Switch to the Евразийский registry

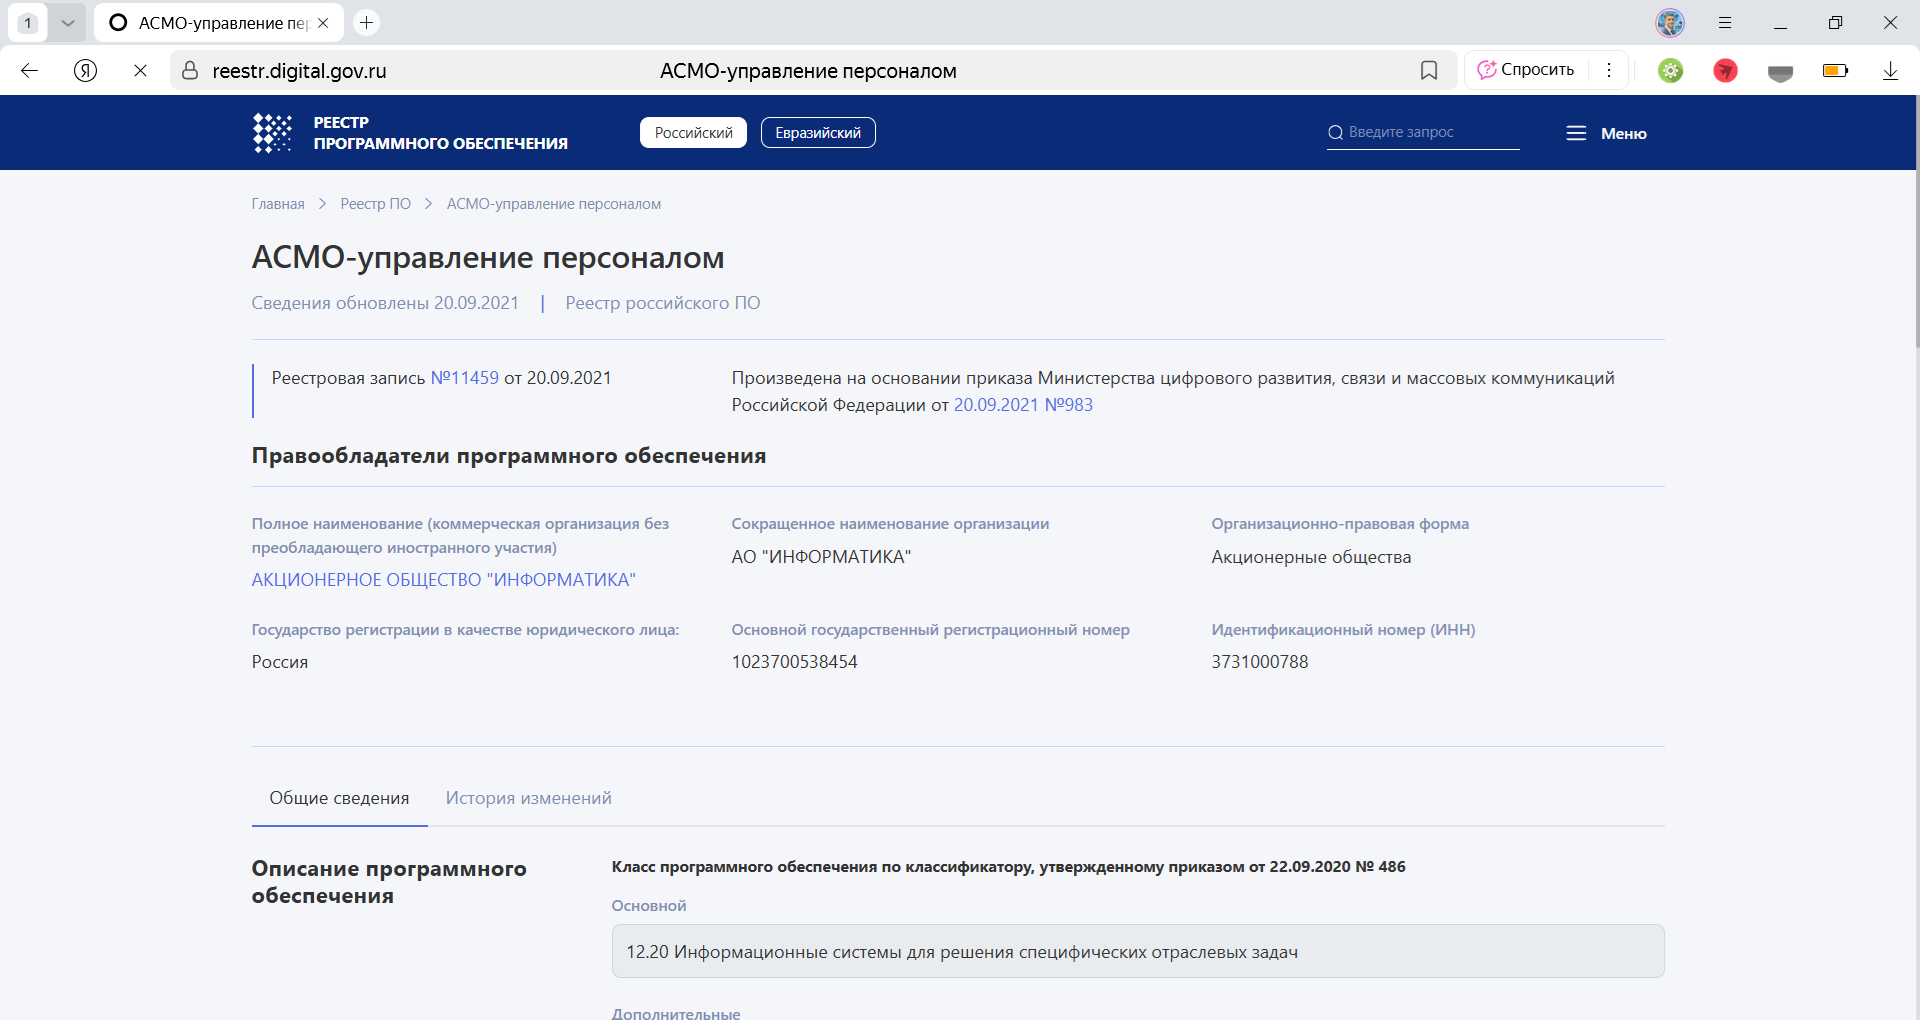818,132
